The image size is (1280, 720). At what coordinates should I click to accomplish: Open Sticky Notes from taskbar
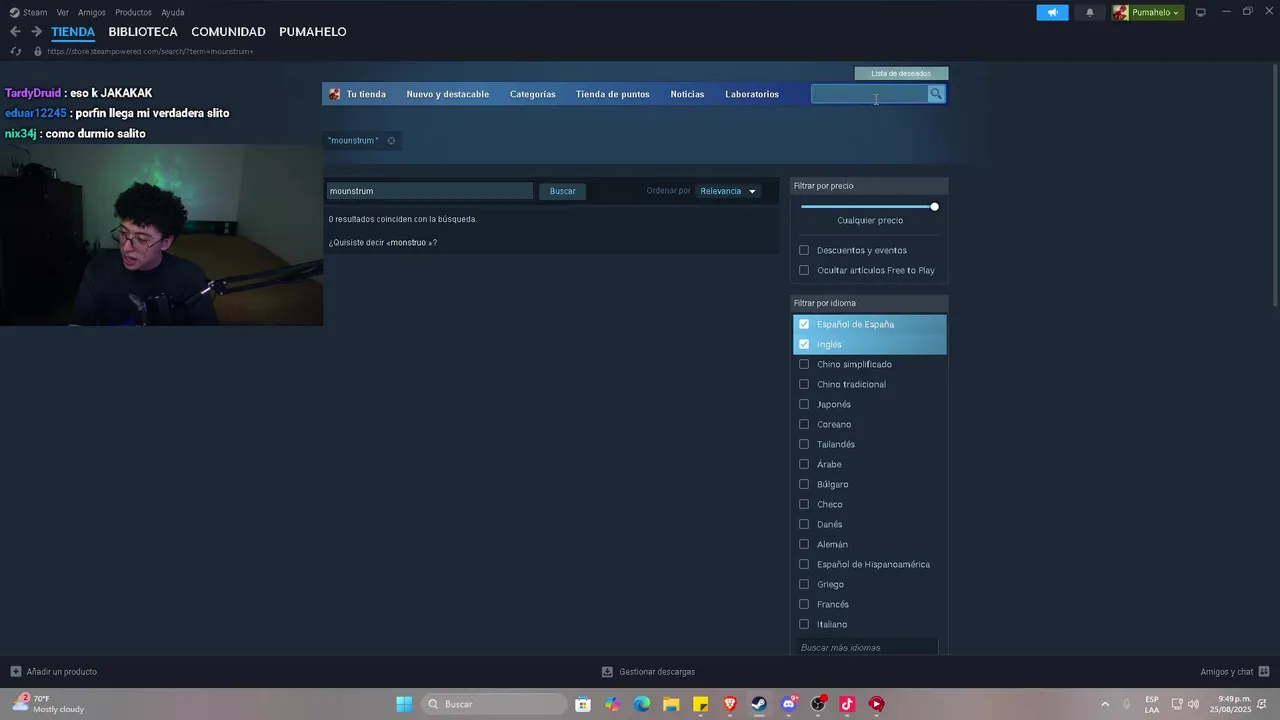pos(701,704)
